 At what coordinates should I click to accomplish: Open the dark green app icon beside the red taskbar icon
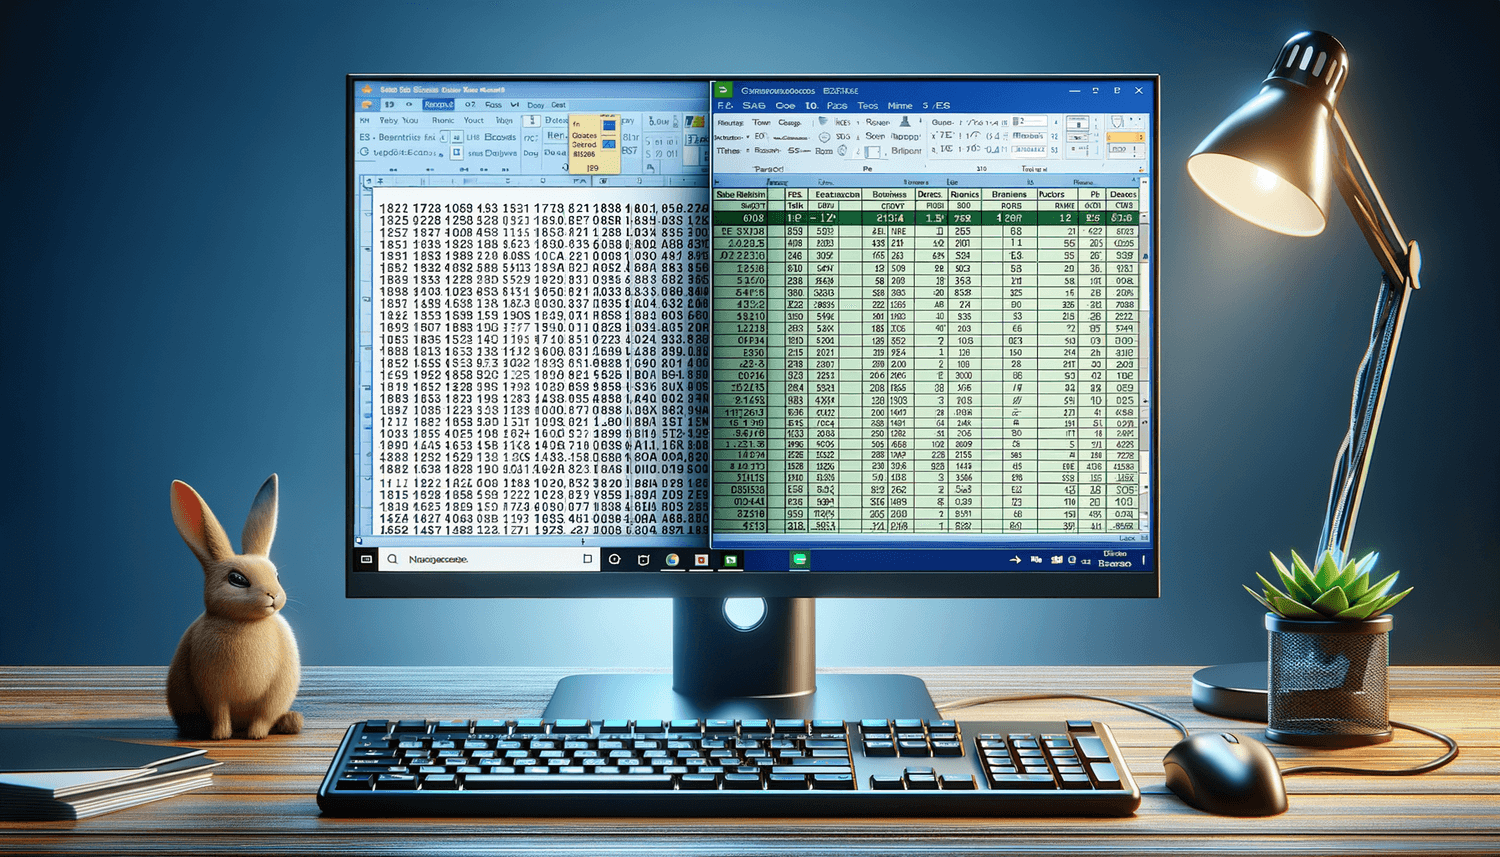point(731,560)
